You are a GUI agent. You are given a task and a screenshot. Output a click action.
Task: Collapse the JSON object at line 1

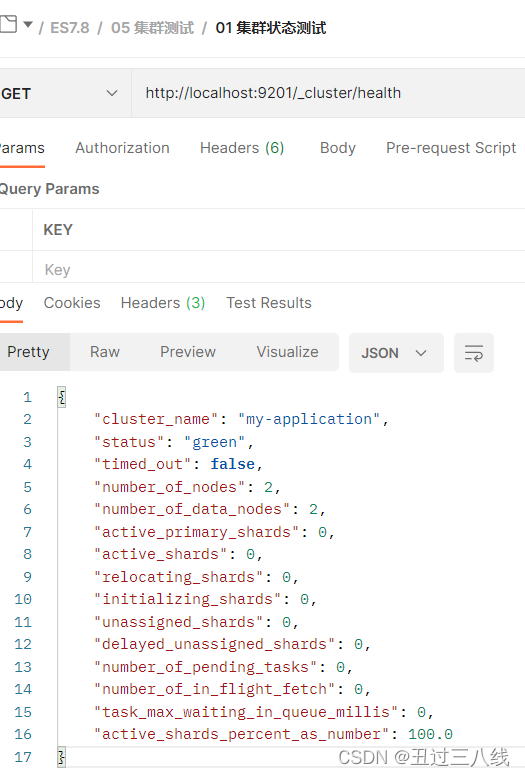tap(61, 397)
